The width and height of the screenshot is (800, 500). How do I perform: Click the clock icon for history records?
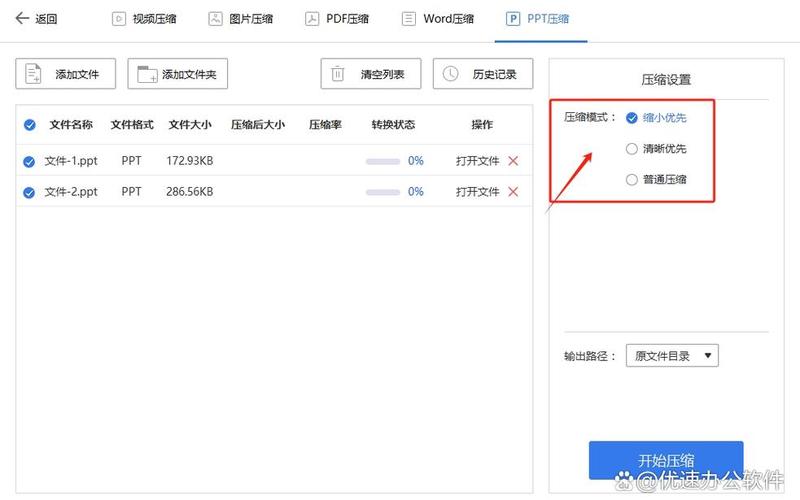[x=450, y=73]
